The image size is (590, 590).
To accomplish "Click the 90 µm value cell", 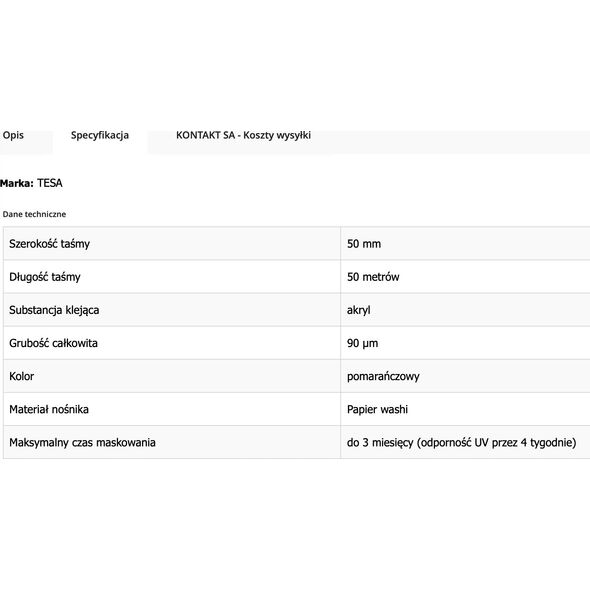I will click(x=465, y=343).
